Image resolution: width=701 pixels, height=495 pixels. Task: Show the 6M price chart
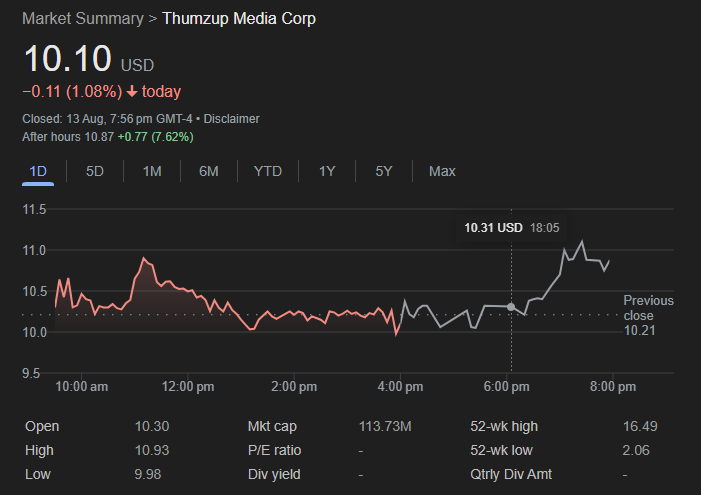click(x=208, y=171)
